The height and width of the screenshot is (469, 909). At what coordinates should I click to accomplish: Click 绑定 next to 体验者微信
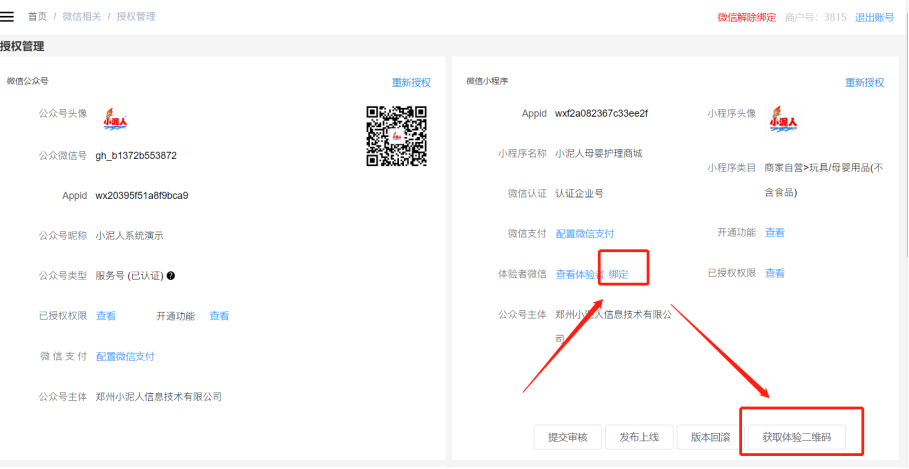(x=619, y=274)
